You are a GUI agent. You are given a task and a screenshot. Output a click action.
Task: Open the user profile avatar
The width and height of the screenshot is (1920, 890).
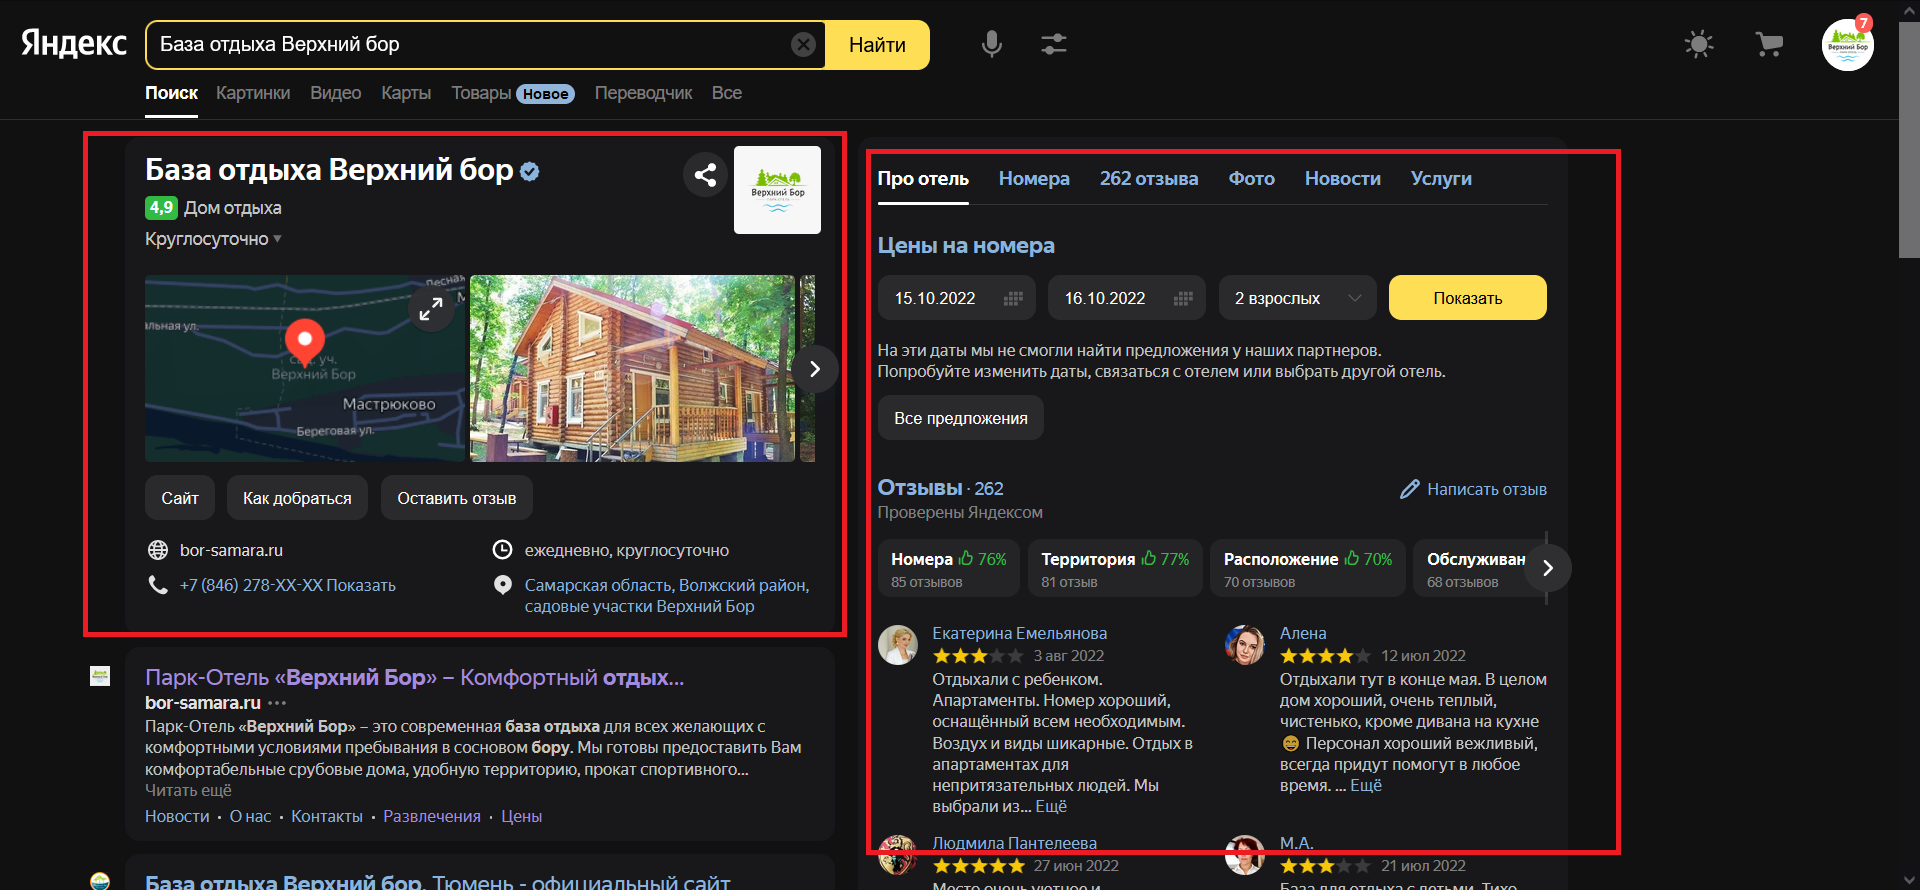click(1847, 45)
